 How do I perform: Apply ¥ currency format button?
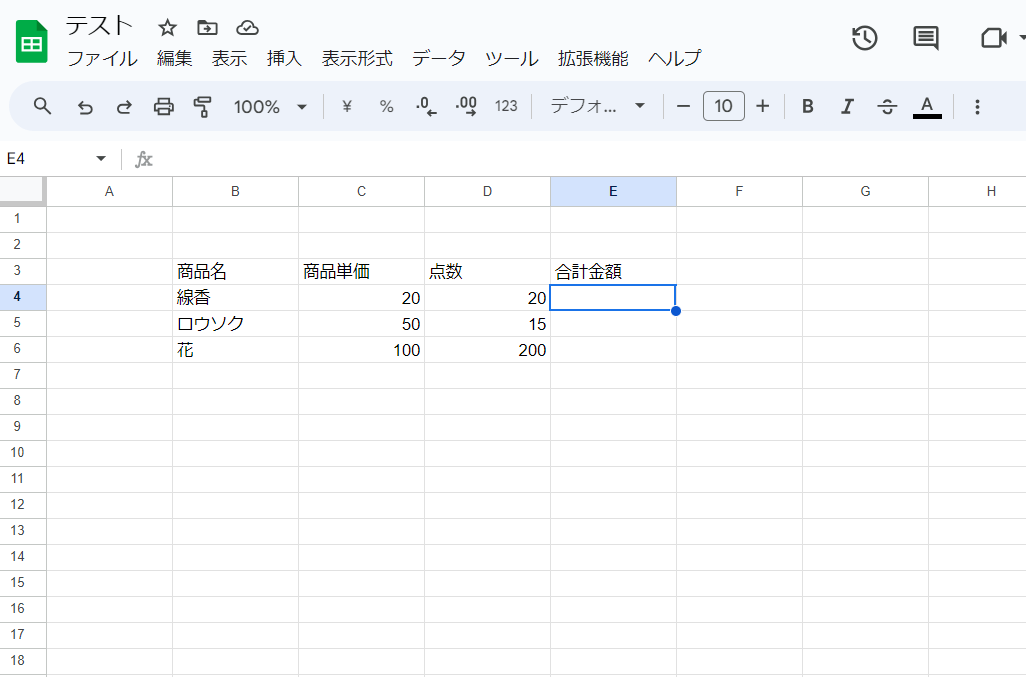[x=347, y=106]
